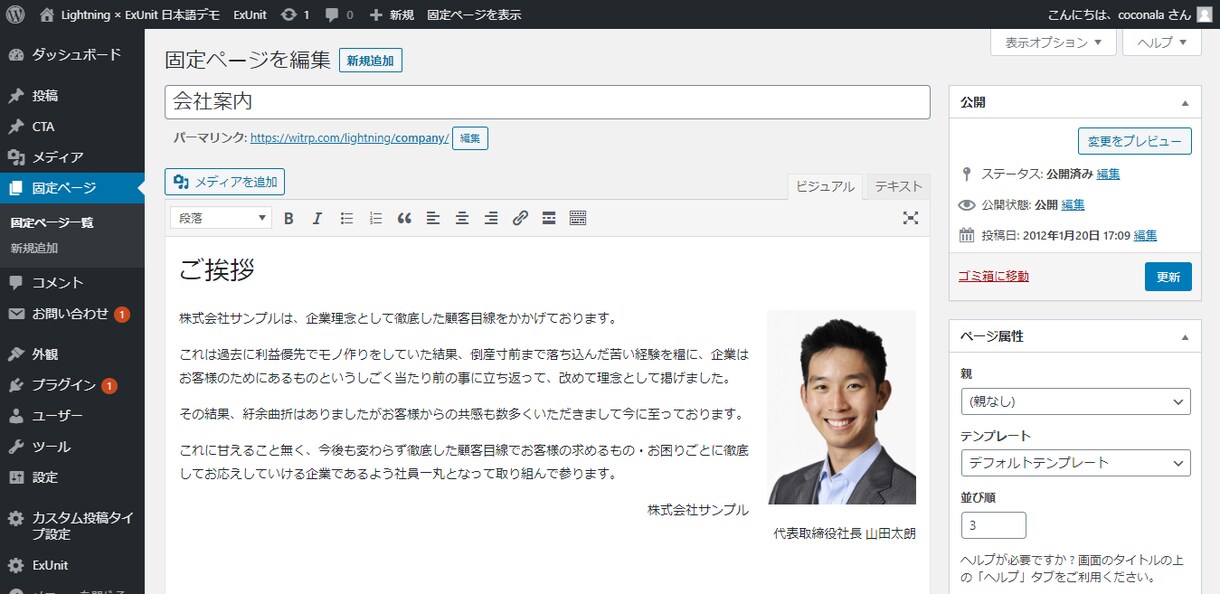
Task: Open the permalink witrp.com/lightning/company/
Action: (x=349, y=138)
